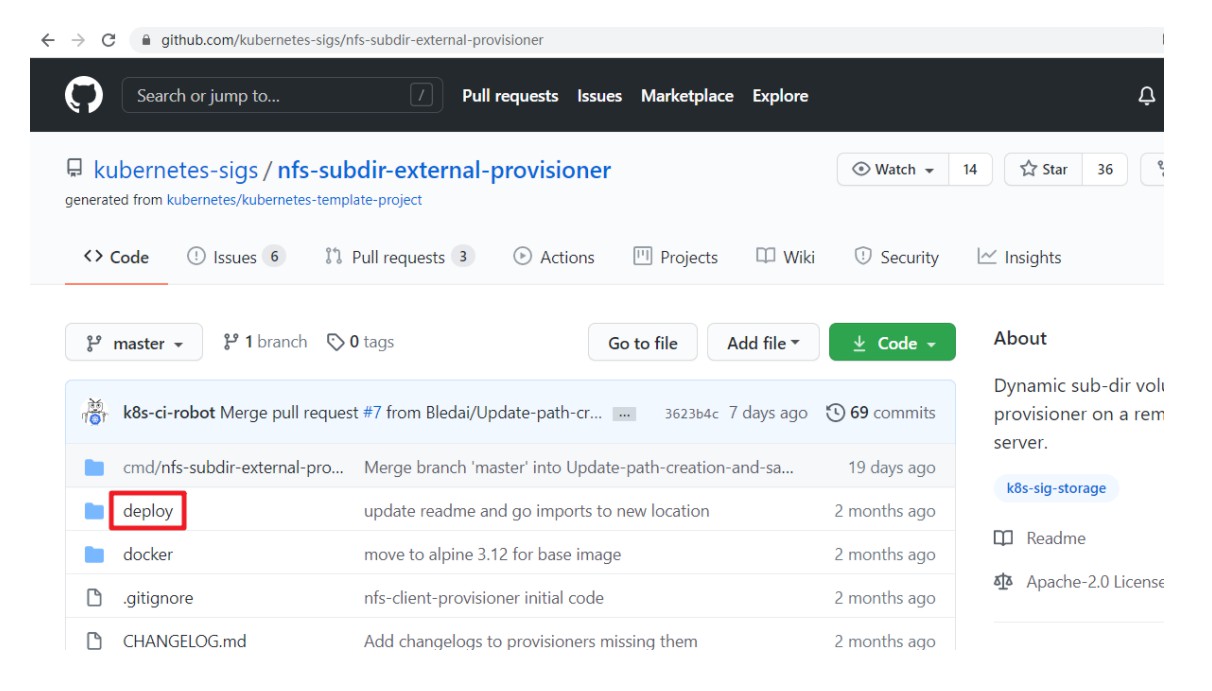This screenshot has width=1212, height=691.
Task: Open the repository Pull requests tab
Action: coord(399,257)
